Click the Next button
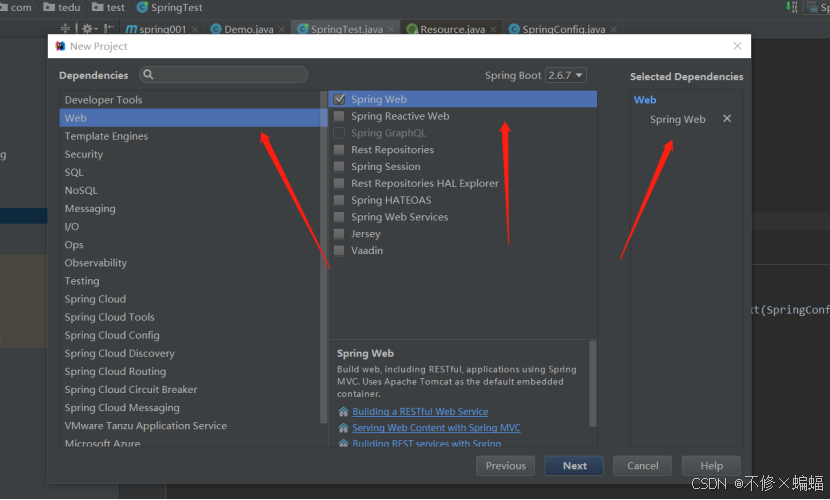Screen dimensions: 830x500 coord(574,466)
